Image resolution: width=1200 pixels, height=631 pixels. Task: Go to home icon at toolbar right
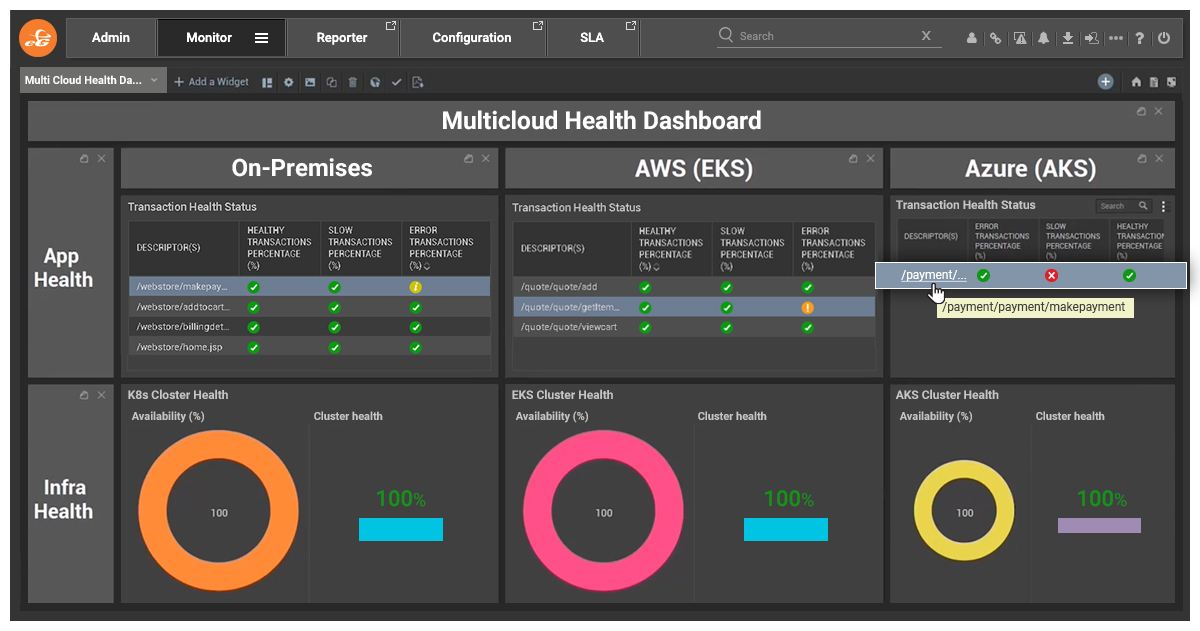[1136, 82]
